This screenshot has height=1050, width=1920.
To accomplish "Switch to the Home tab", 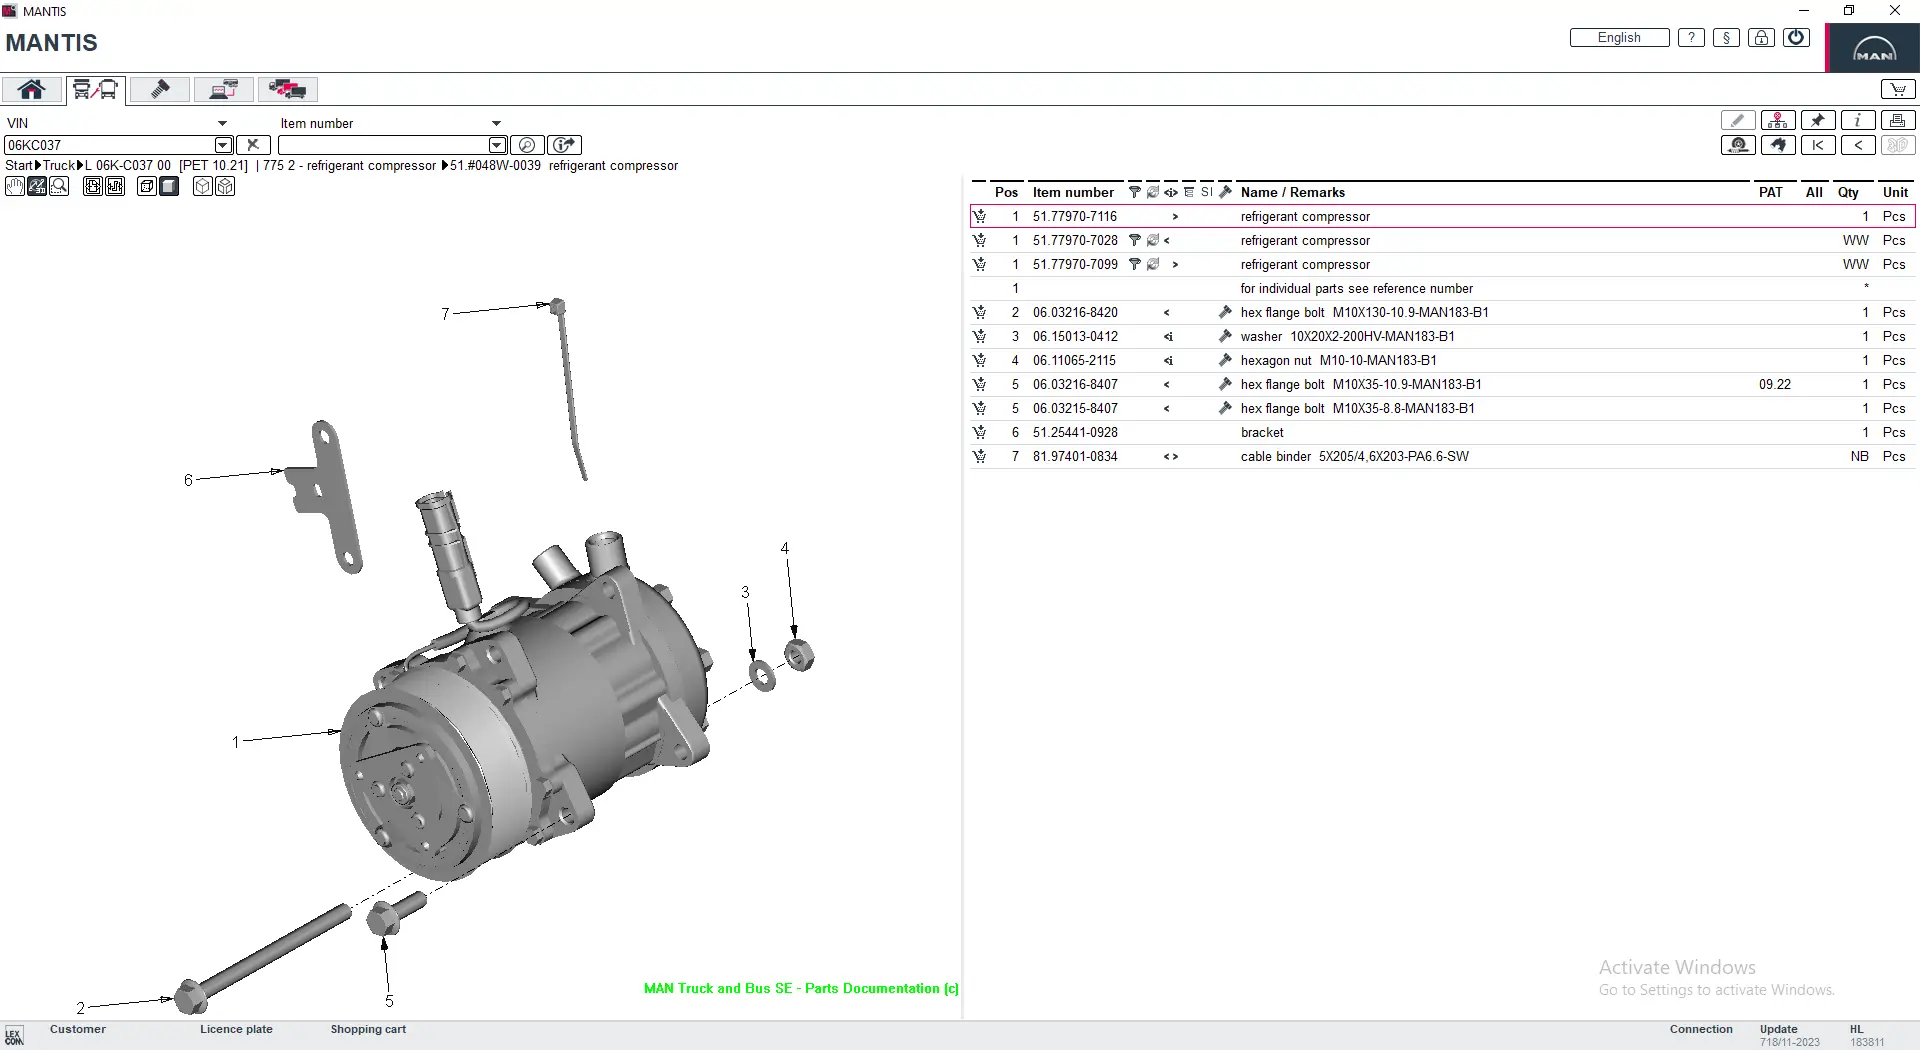I will tap(31, 89).
